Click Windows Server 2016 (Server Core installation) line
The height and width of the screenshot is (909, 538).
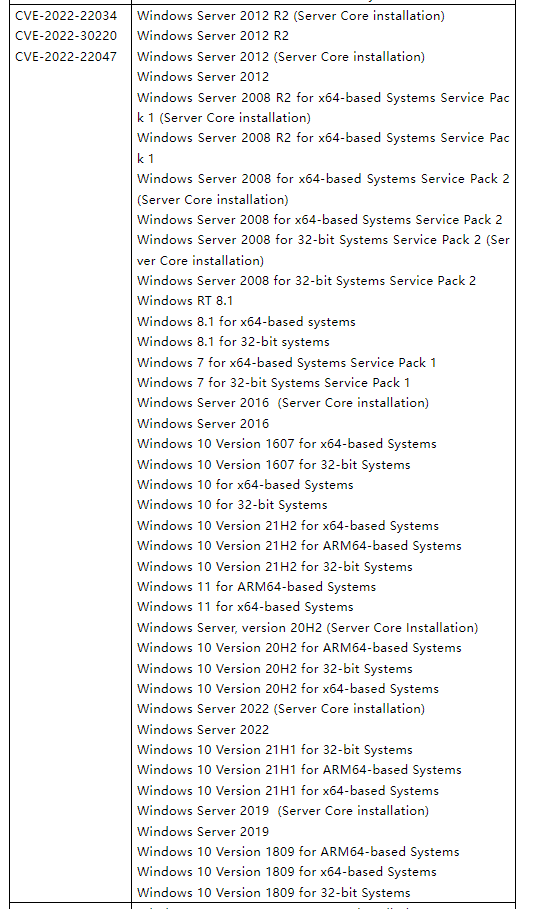[x=283, y=403]
